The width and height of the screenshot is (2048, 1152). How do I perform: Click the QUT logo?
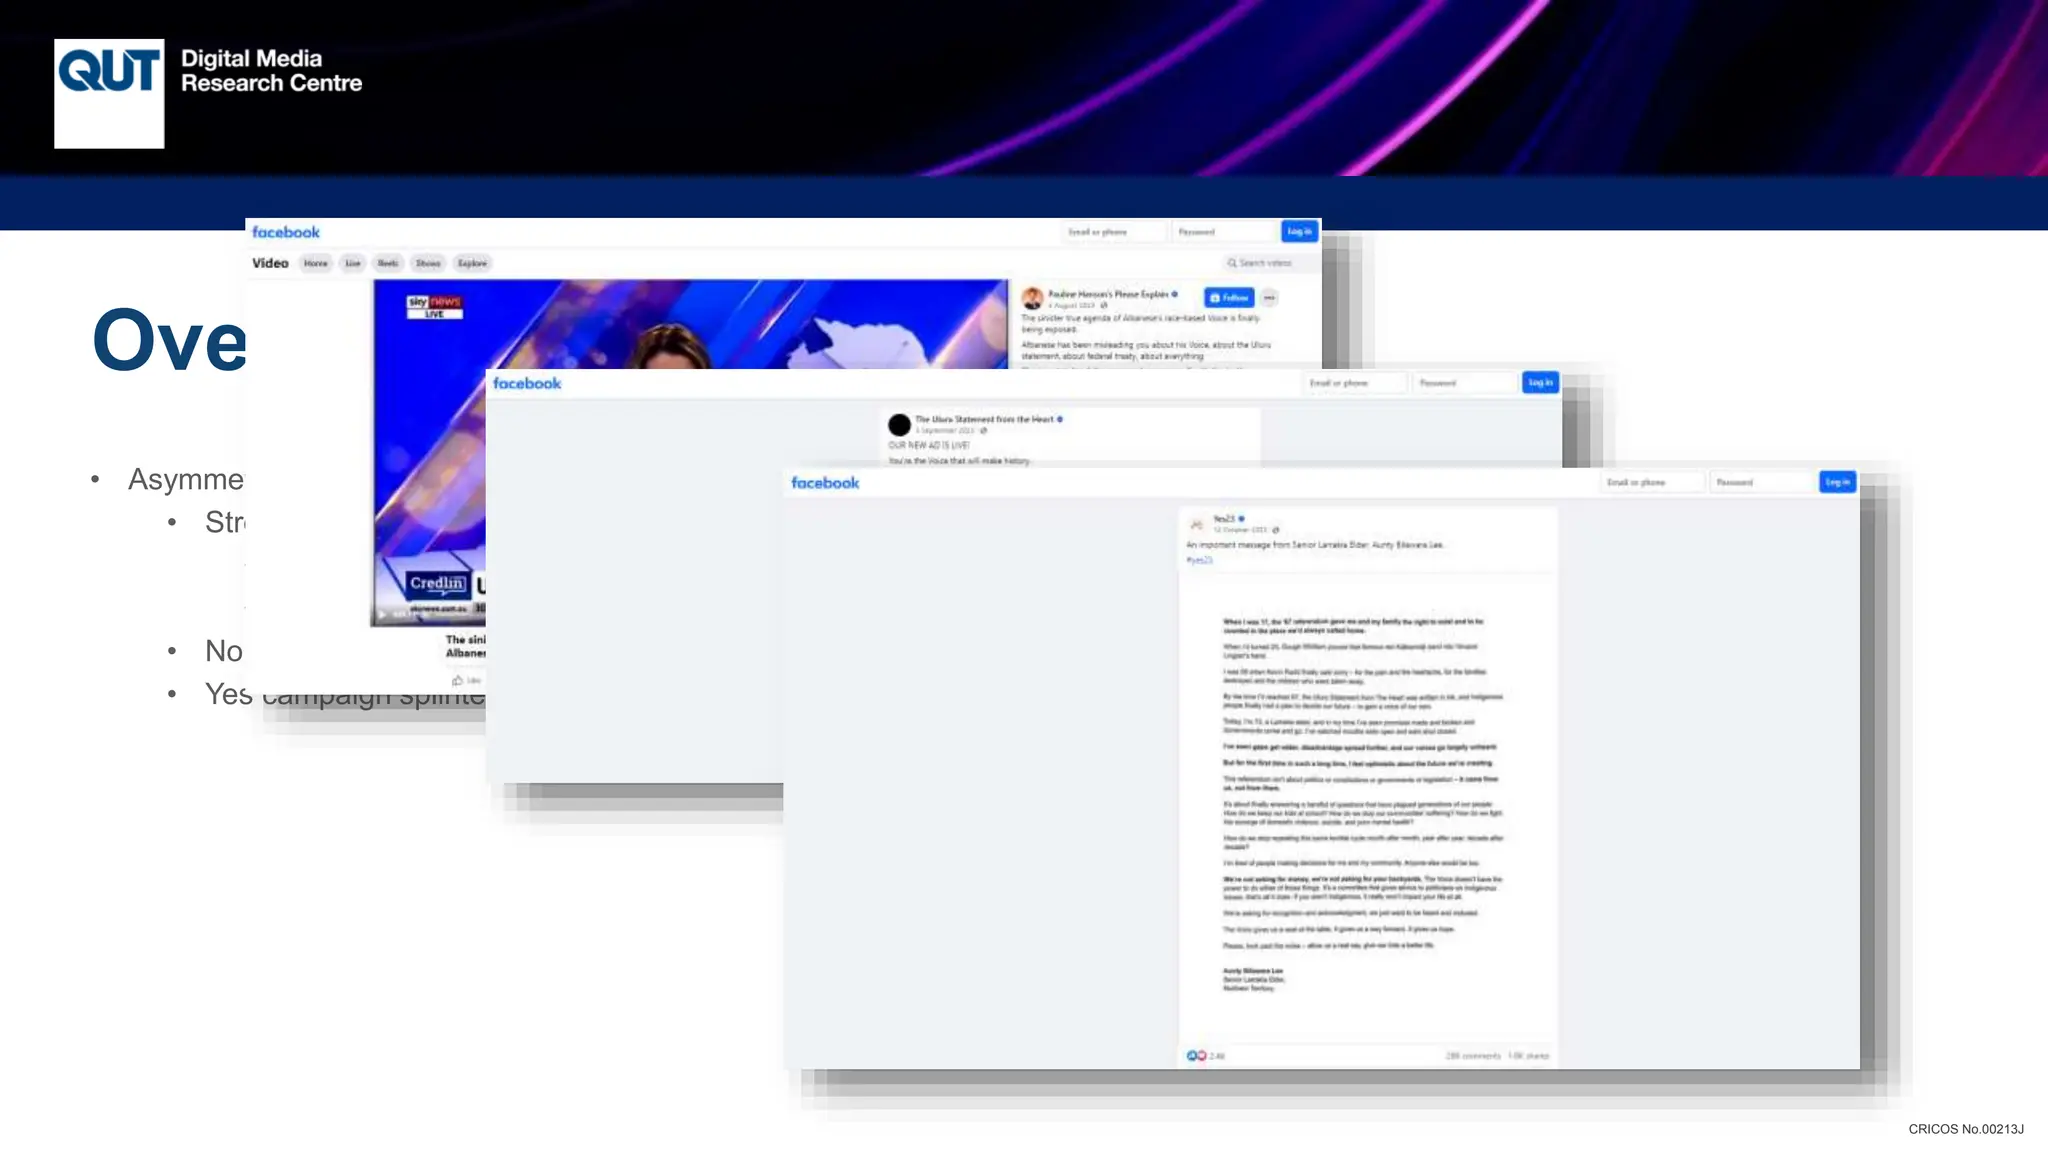pos(109,93)
